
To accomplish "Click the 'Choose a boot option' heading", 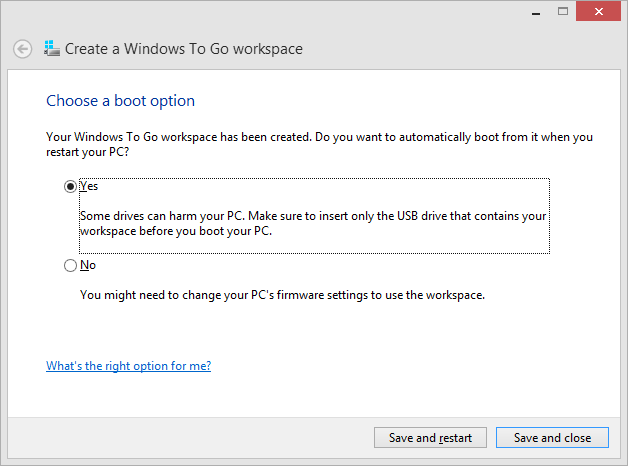I will point(120,101).
